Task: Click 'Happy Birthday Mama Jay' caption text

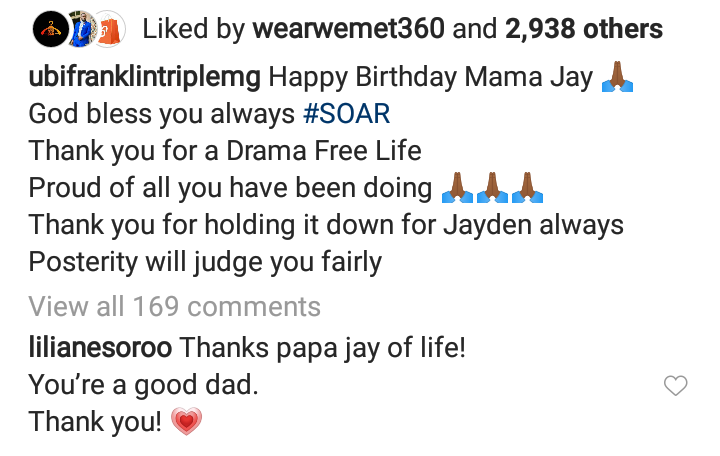Action: tap(430, 77)
